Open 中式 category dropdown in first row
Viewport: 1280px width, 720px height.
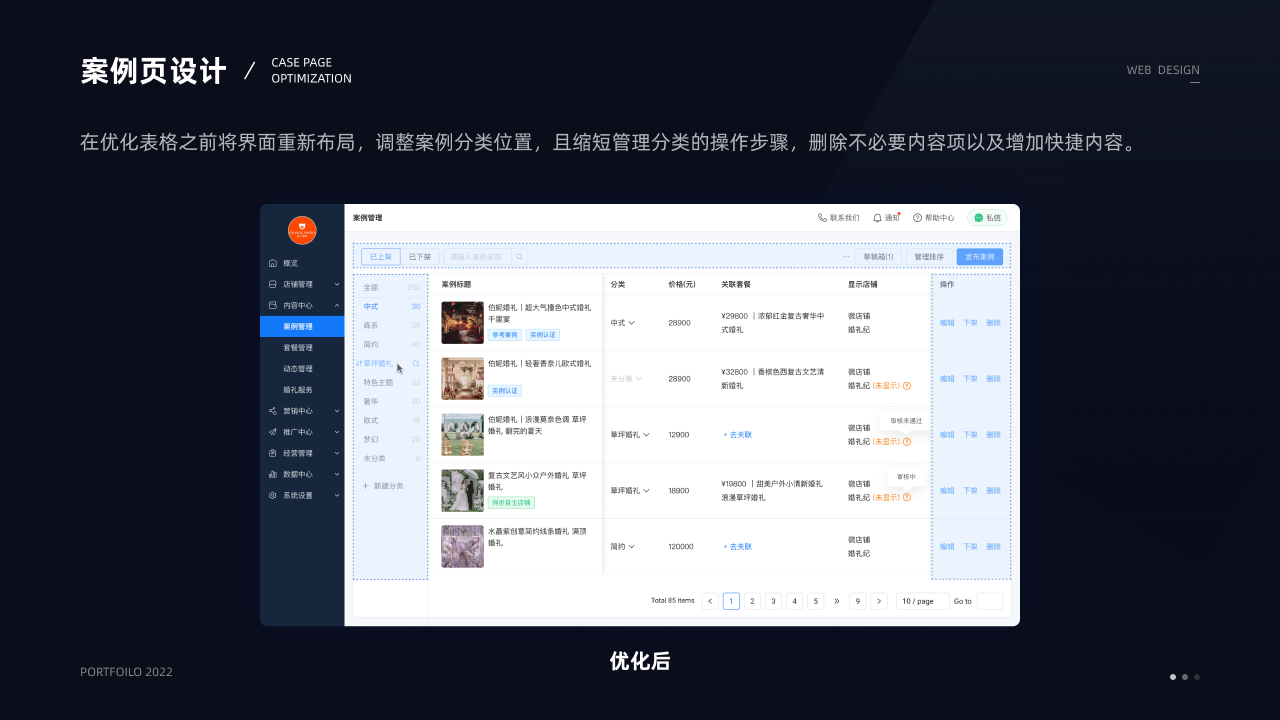[623, 323]
